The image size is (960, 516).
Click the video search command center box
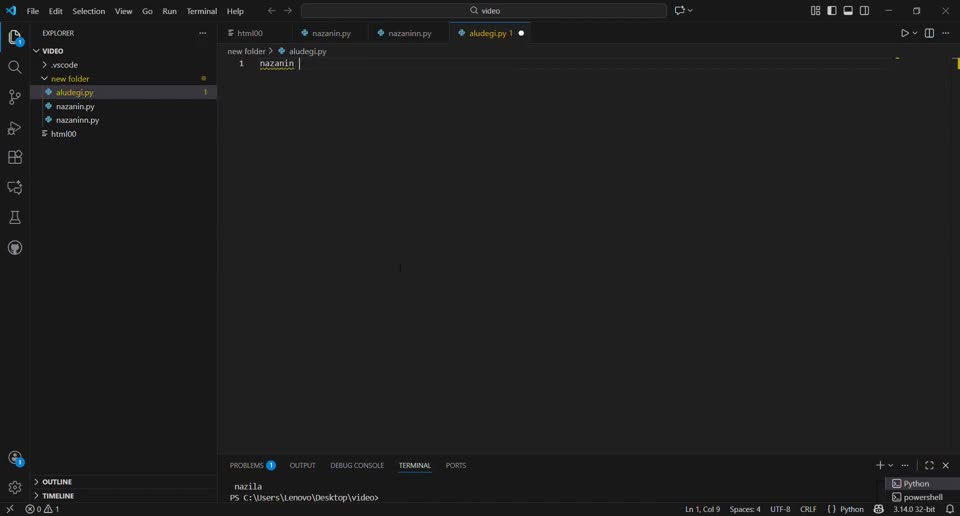(484, 11)
